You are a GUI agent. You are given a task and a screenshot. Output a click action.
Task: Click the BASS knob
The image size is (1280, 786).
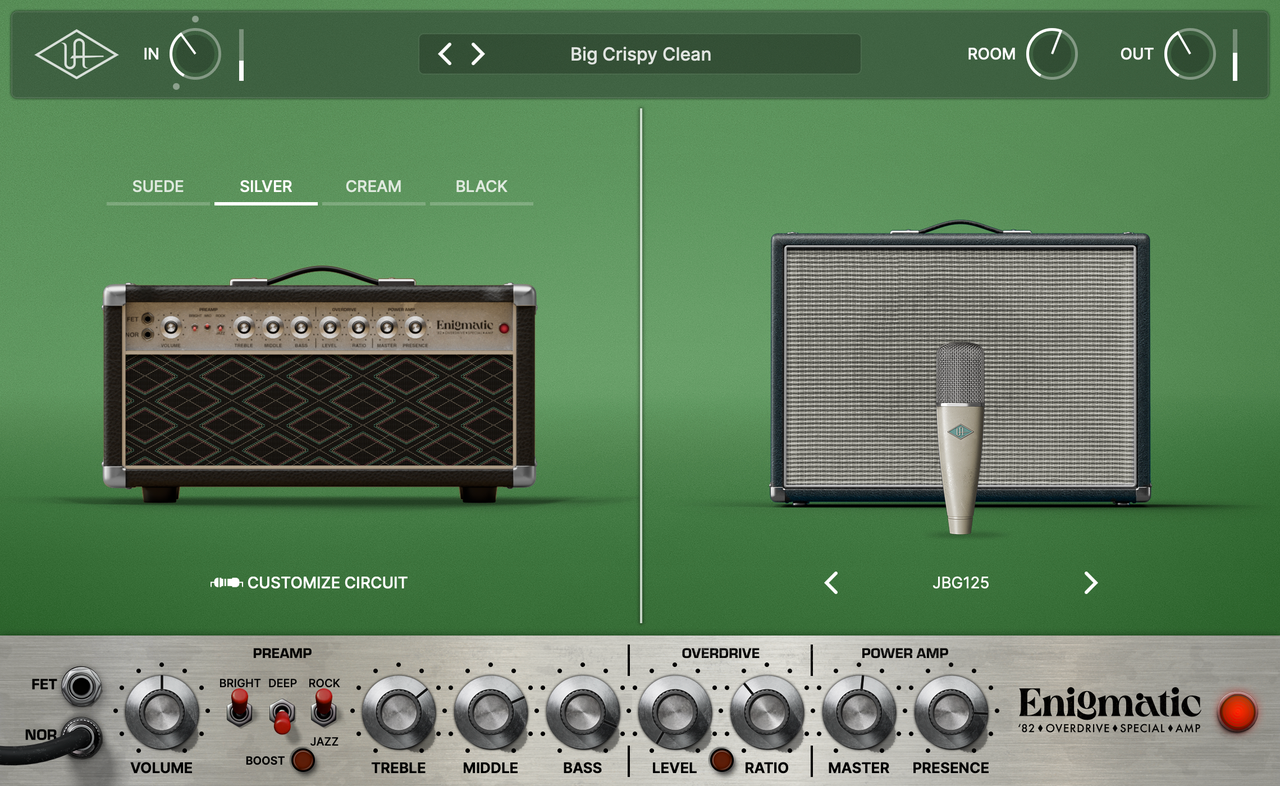coord(583,713)
